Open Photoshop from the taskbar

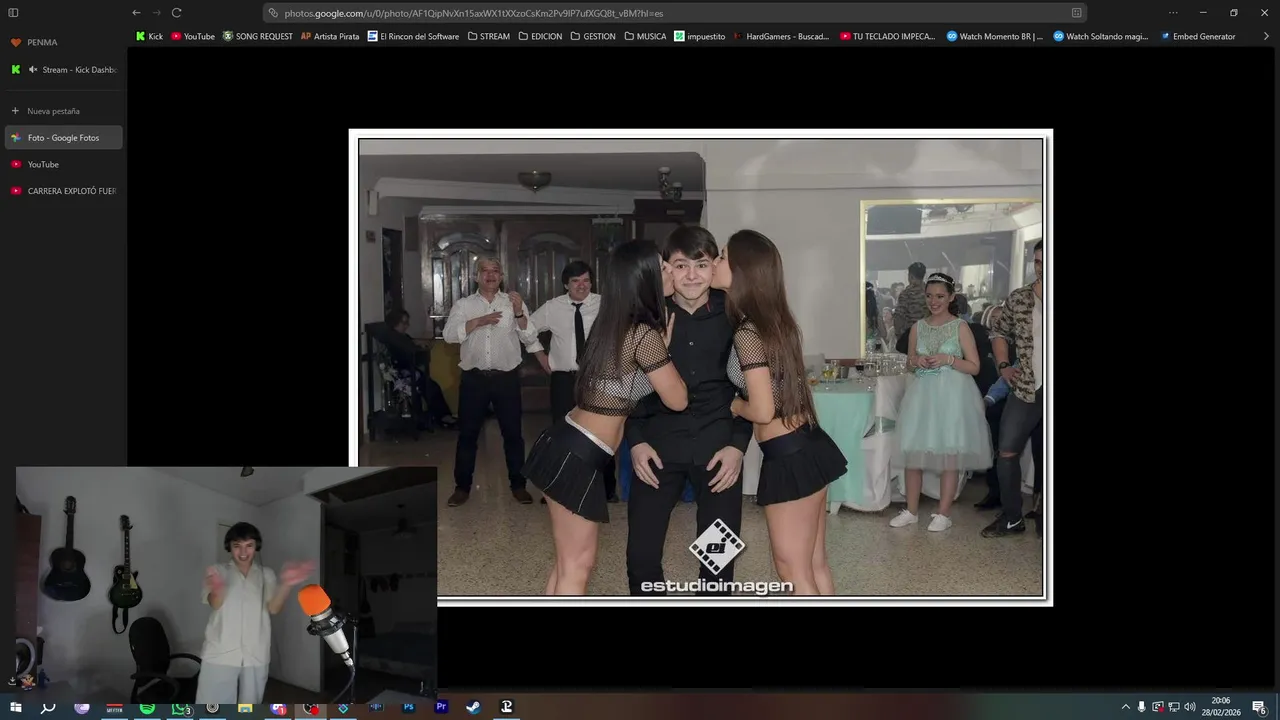click(408, 707)
